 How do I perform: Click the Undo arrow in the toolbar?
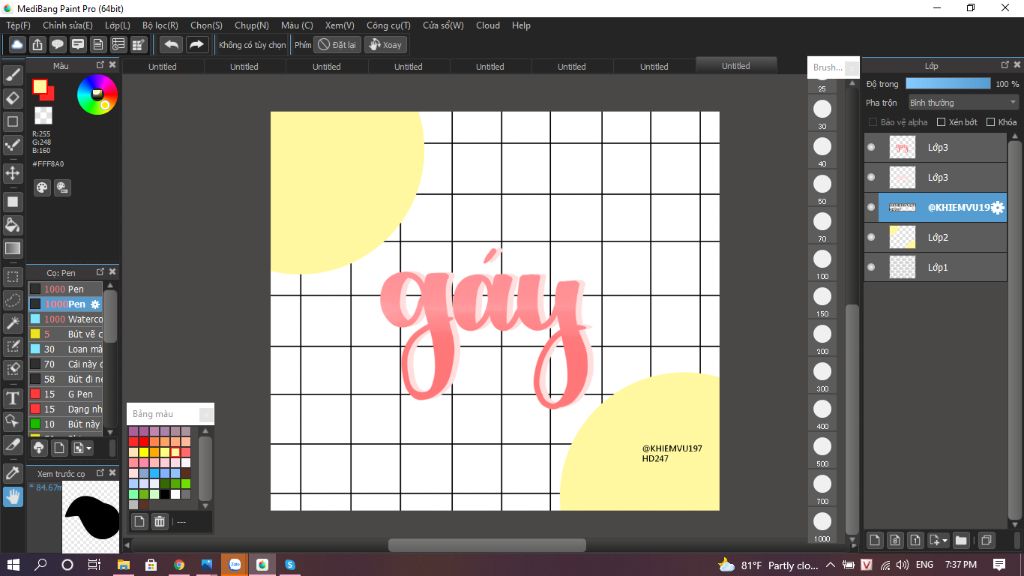tap(171, 44)
